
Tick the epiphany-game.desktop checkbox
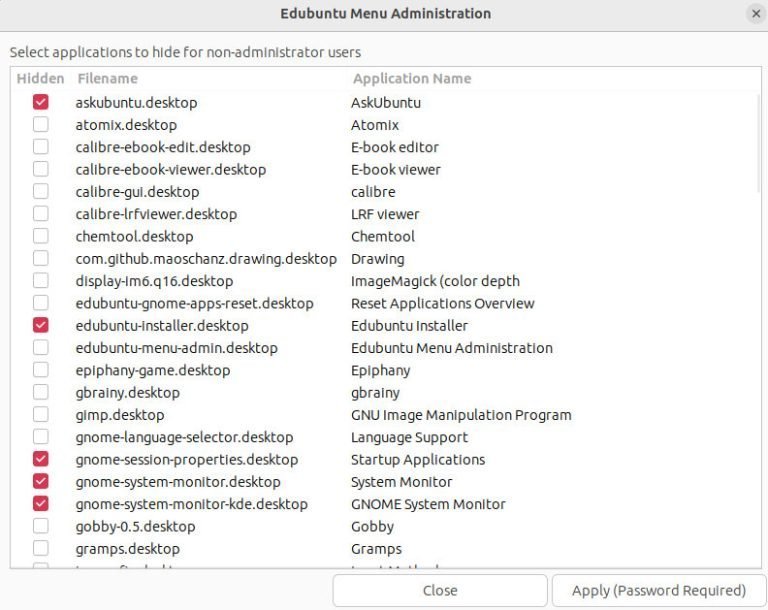click(x=41, y=369)
